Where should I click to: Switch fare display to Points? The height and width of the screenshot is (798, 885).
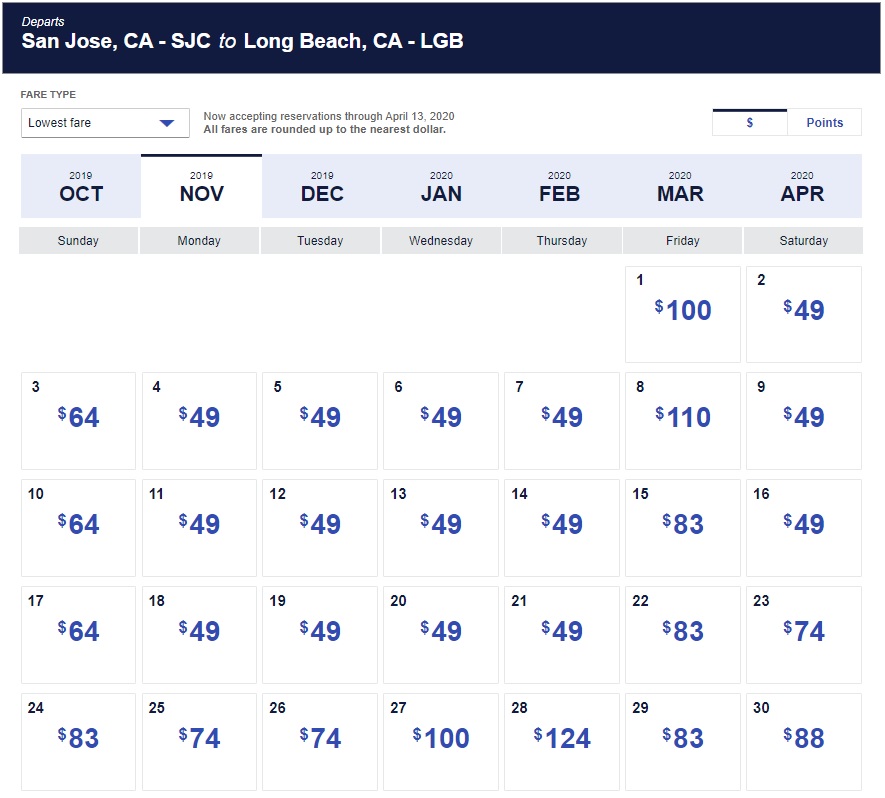click(x=824, y=122)
